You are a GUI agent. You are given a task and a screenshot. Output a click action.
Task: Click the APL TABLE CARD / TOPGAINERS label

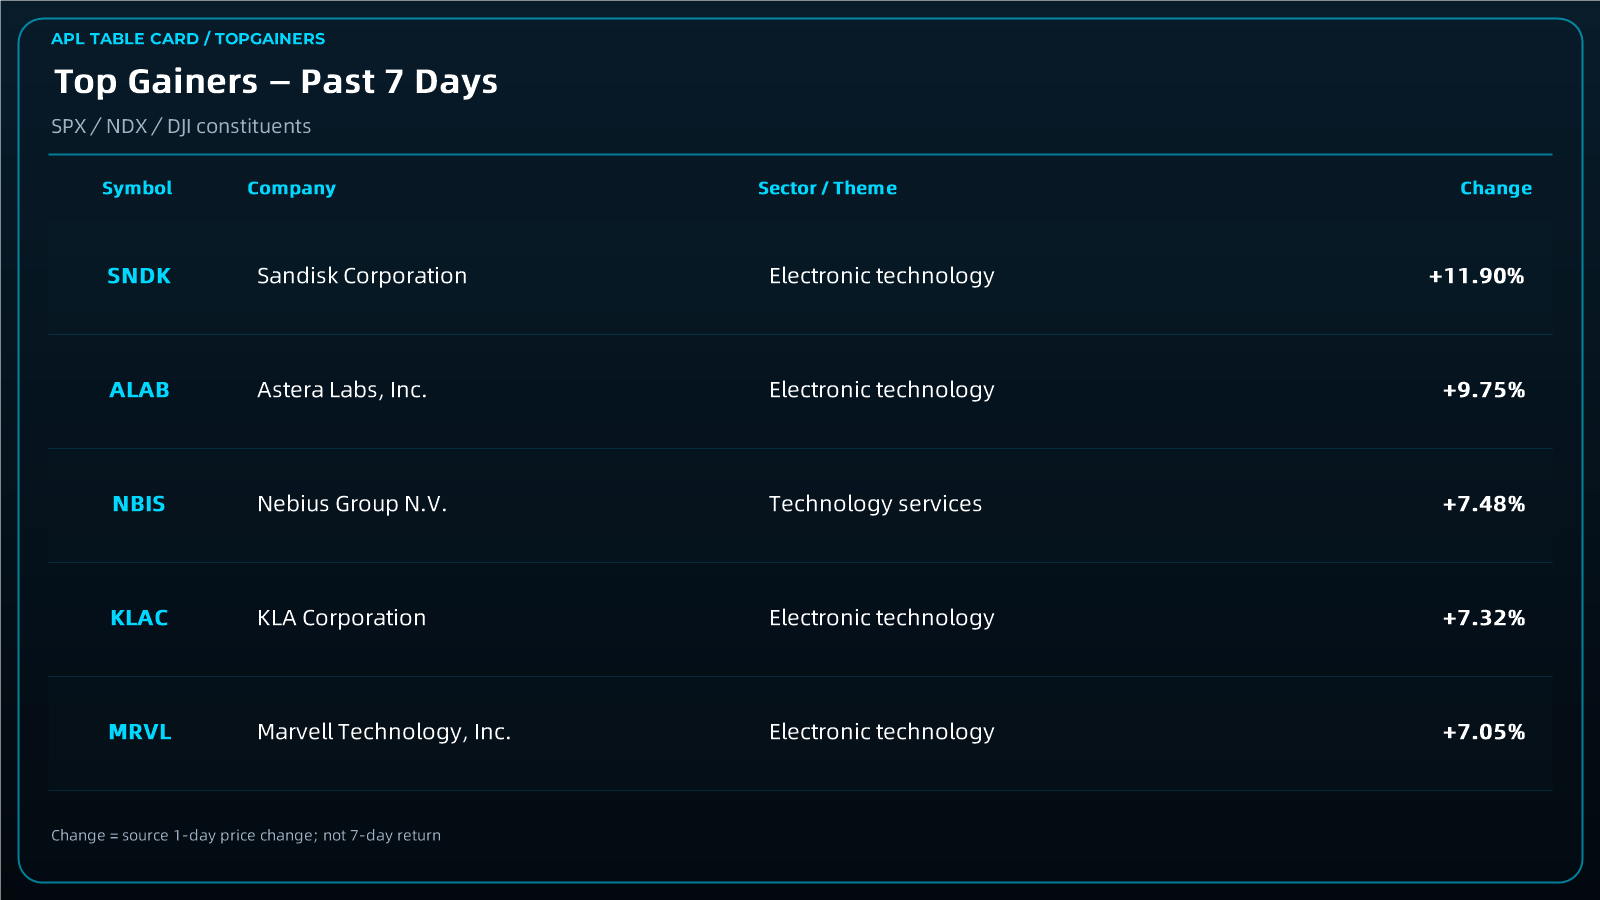click(188, 39)
